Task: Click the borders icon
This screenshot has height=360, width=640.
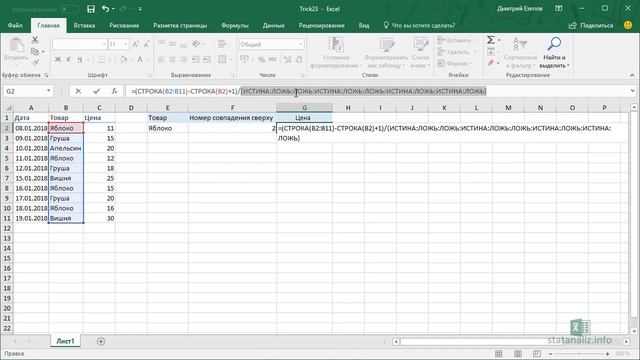Action: point(101,60)
